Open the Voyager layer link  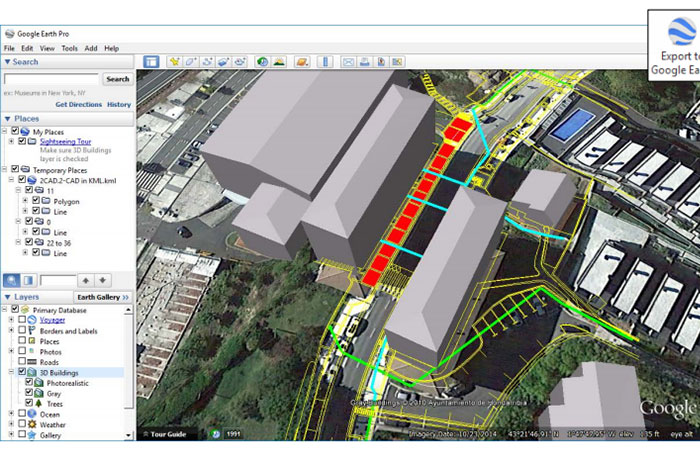click(52, 320)
